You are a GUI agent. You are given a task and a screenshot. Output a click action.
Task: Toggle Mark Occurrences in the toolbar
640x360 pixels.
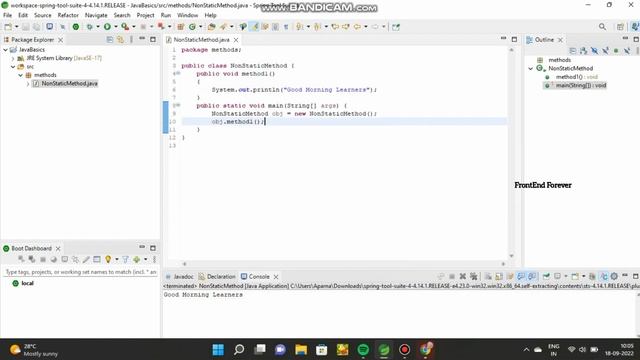[x=254, y=27]
